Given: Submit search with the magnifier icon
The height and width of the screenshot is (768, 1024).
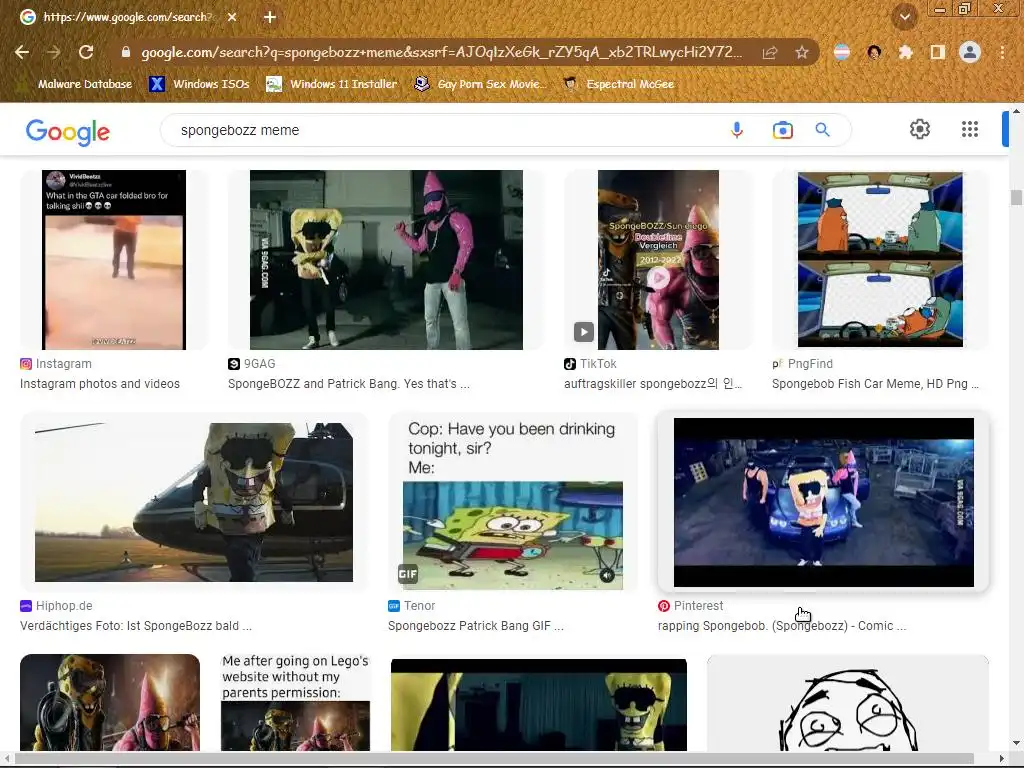Looking at the screenshot, I should coord(823,130).
